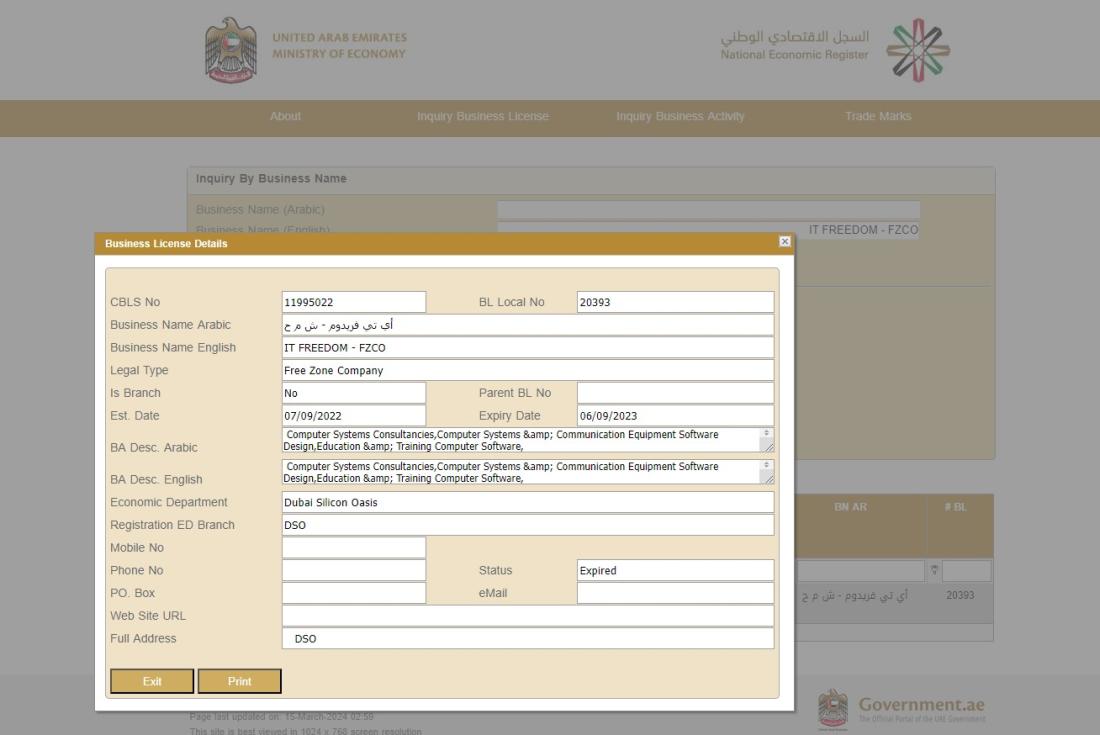Screen dimensions: 1100x735
Task: Click the National Economic Register star logo
Action: pos(918,50)
